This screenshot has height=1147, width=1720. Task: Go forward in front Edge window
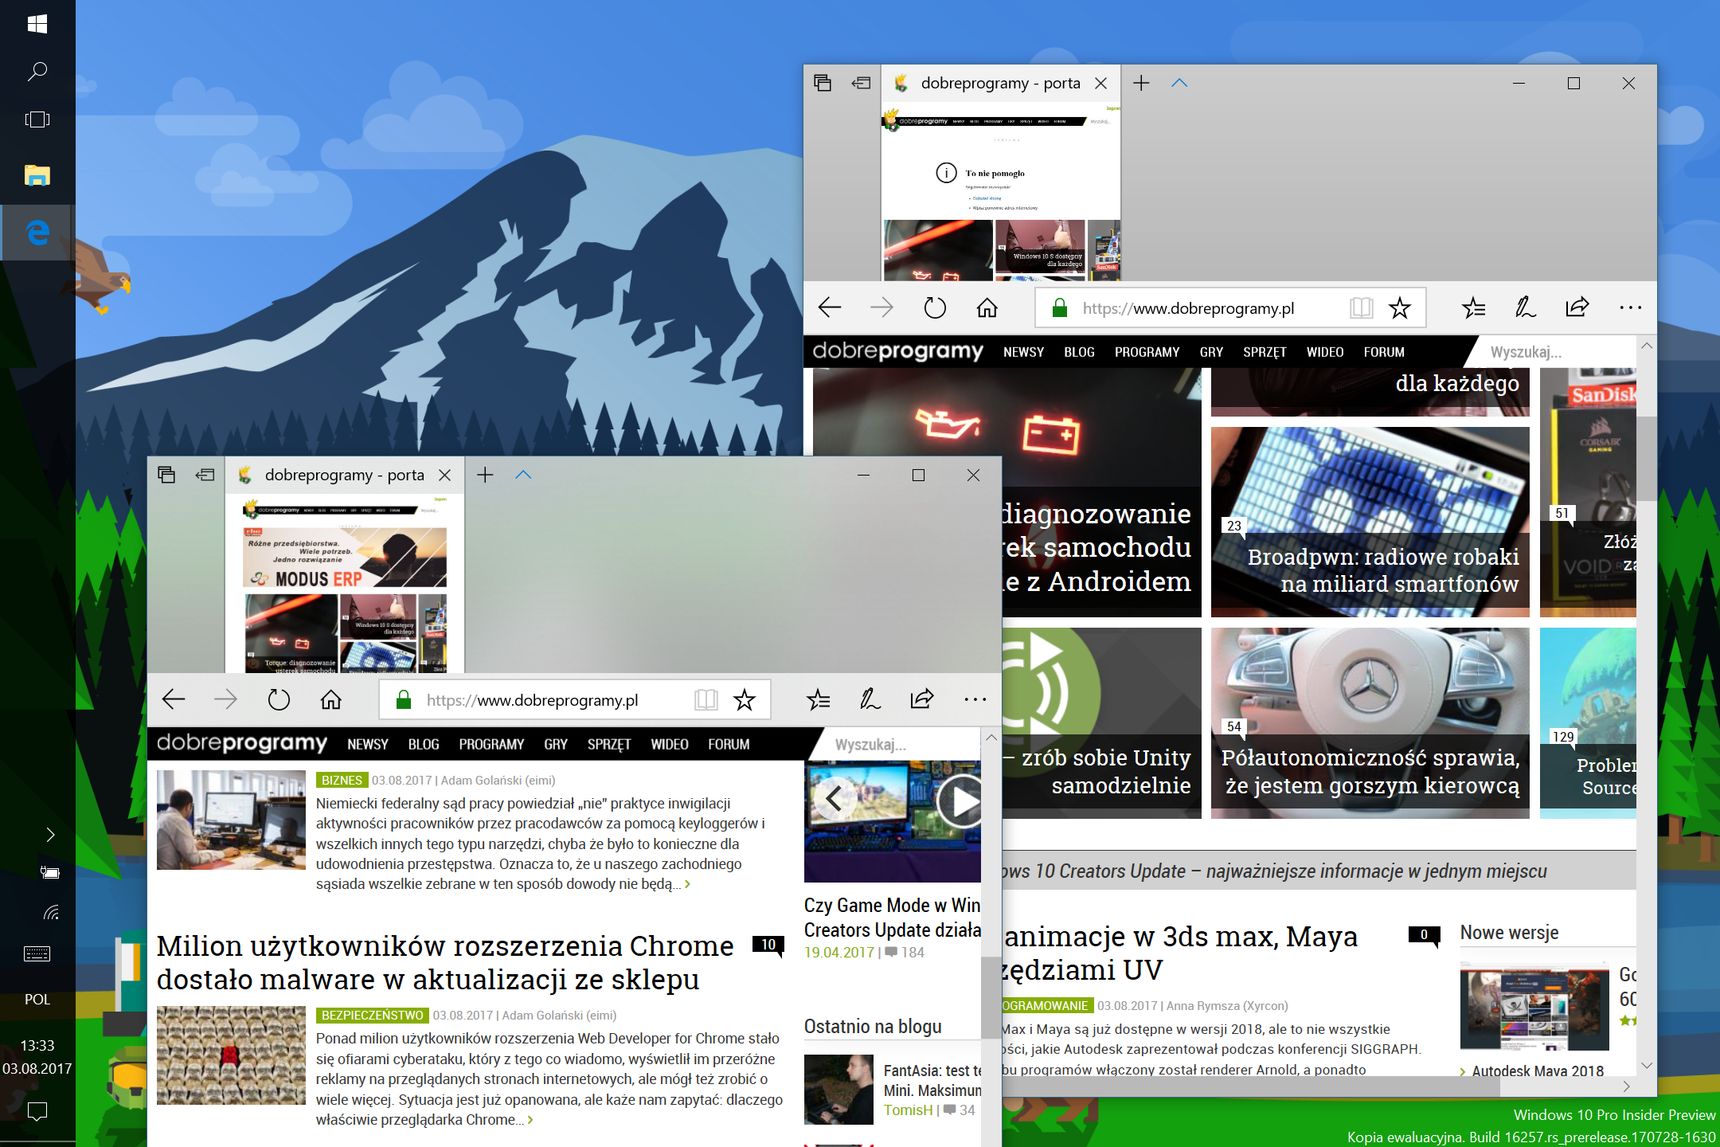[x=226, y=700]
